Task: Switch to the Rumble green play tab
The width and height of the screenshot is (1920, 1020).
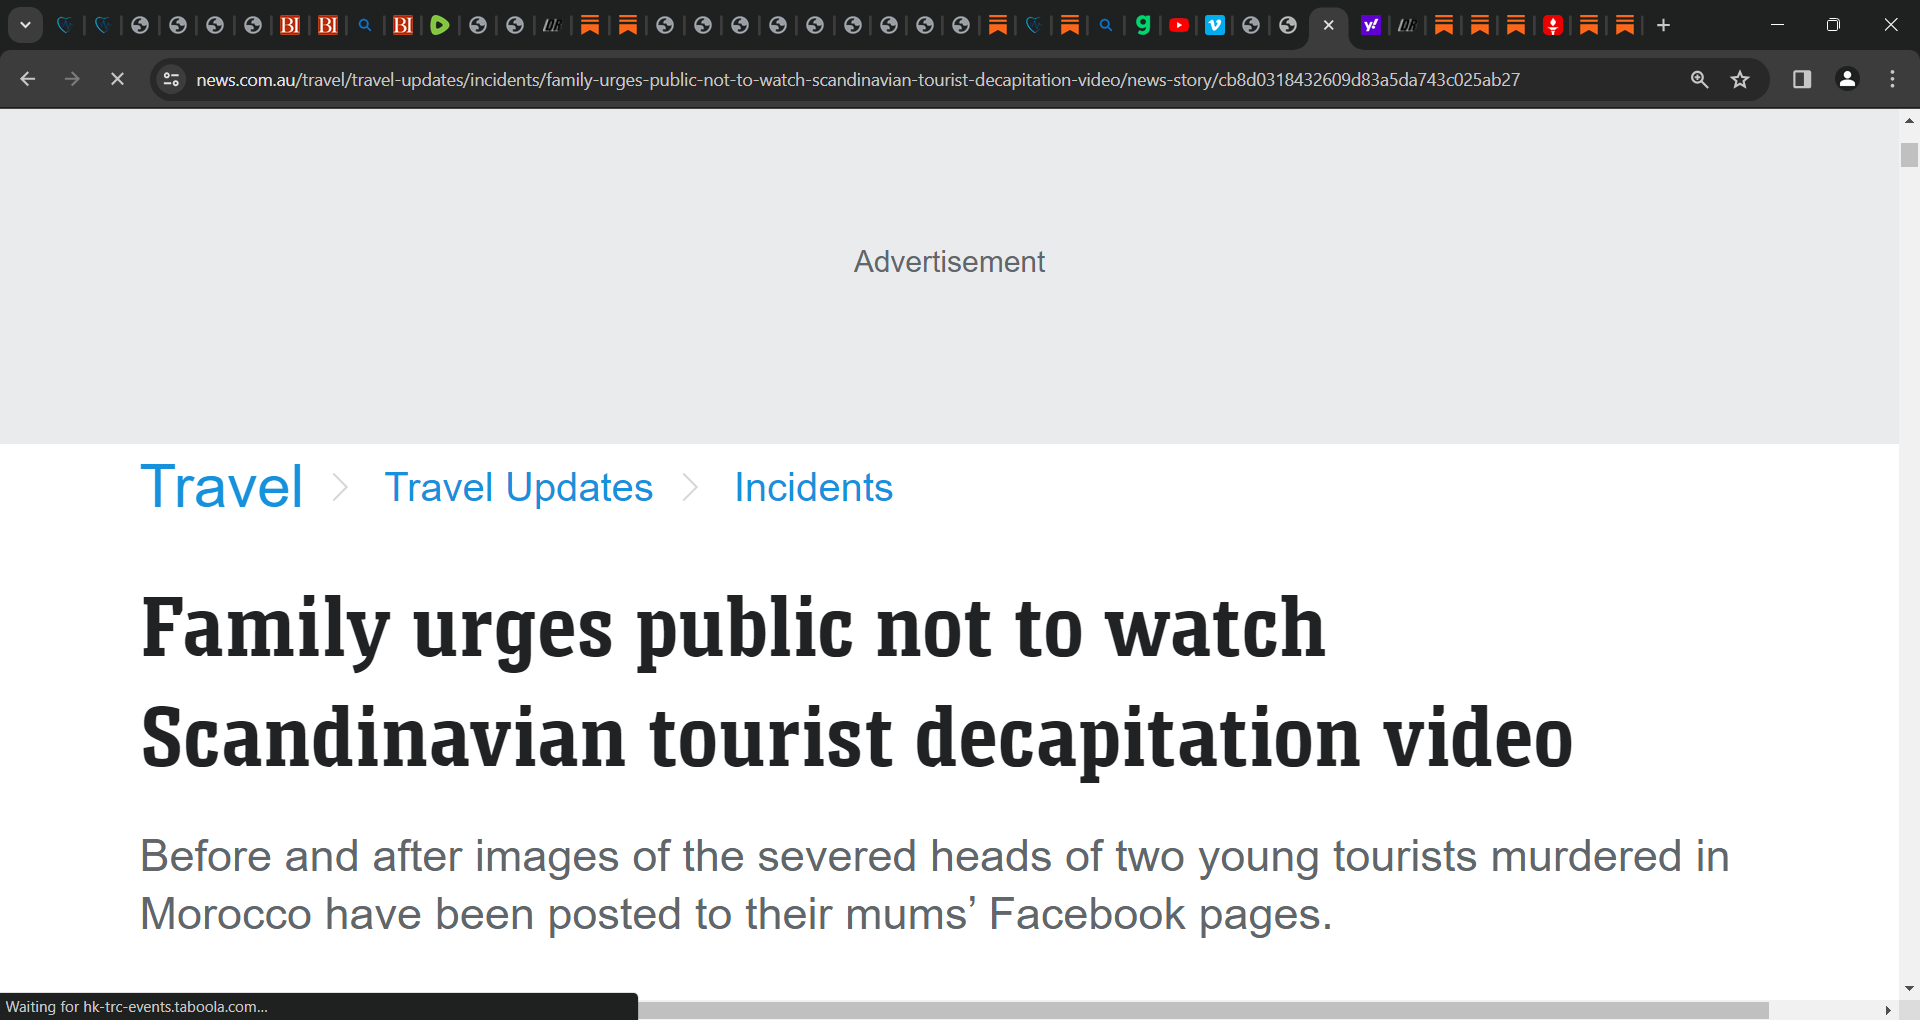Action: pyautogui.click(x=440, y=25)
